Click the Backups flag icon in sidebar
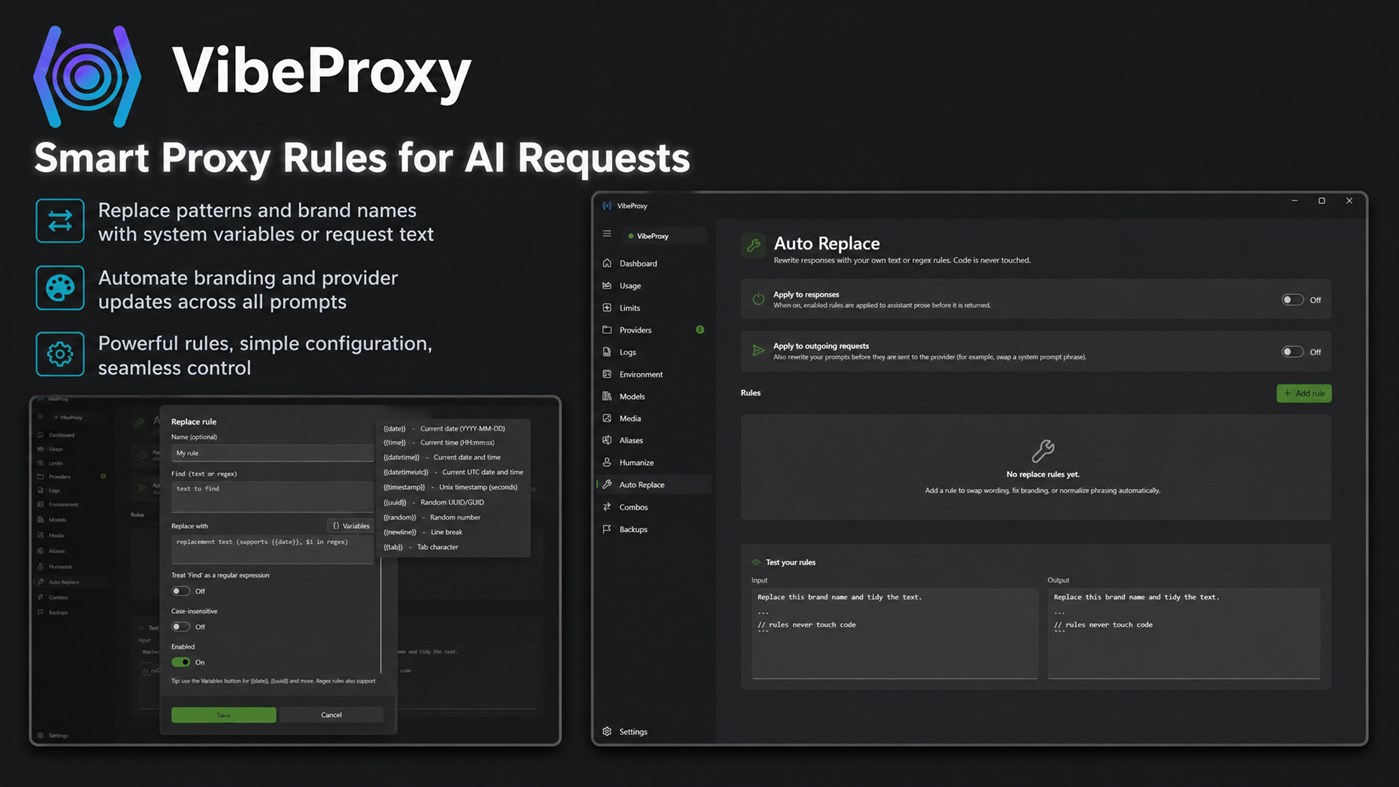This screenshot has width=1399, height=787. point(607,529)
